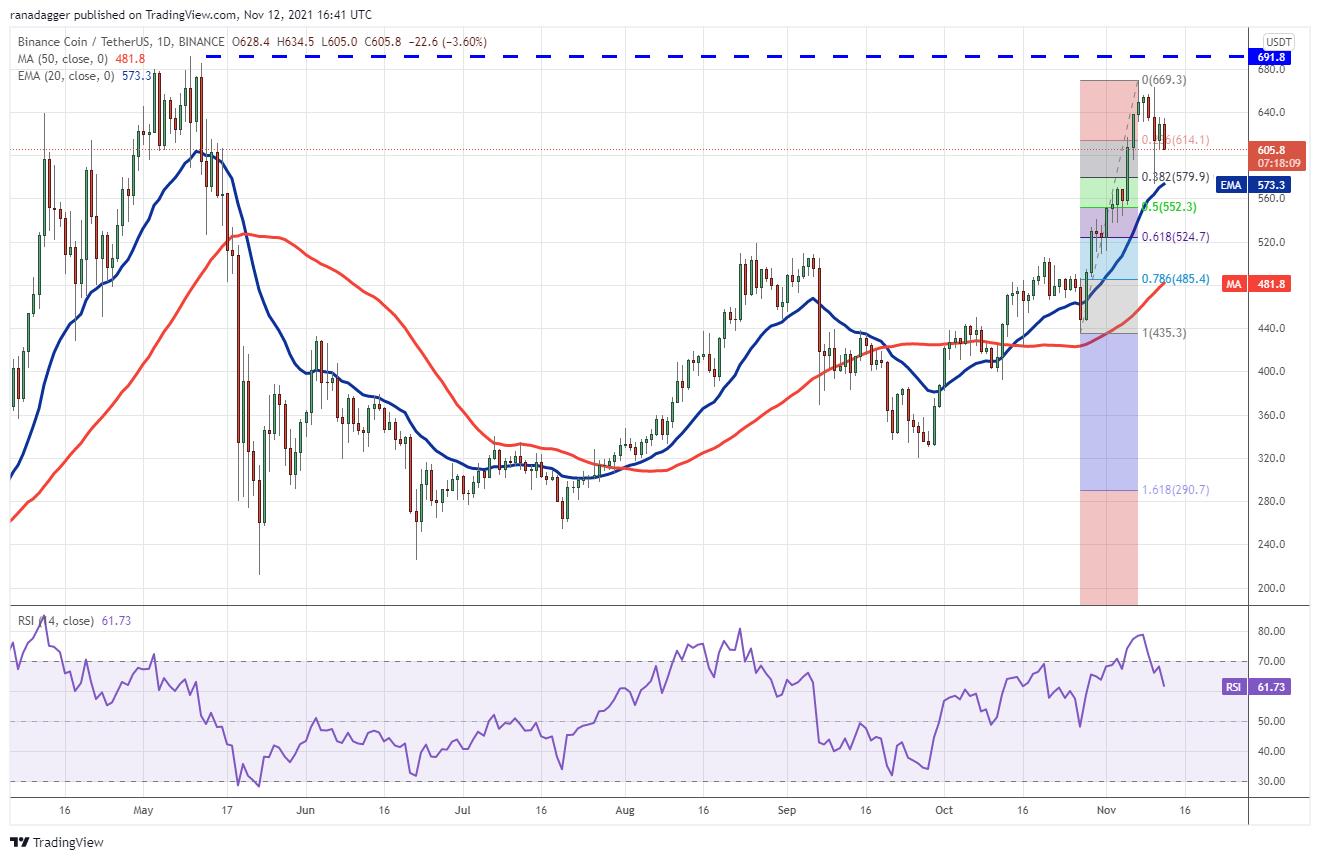Viewport: 1320px width, 860px height.
Task: Click the Fibonacci 1.618(290.7) level label
Action: point(1174,490)
